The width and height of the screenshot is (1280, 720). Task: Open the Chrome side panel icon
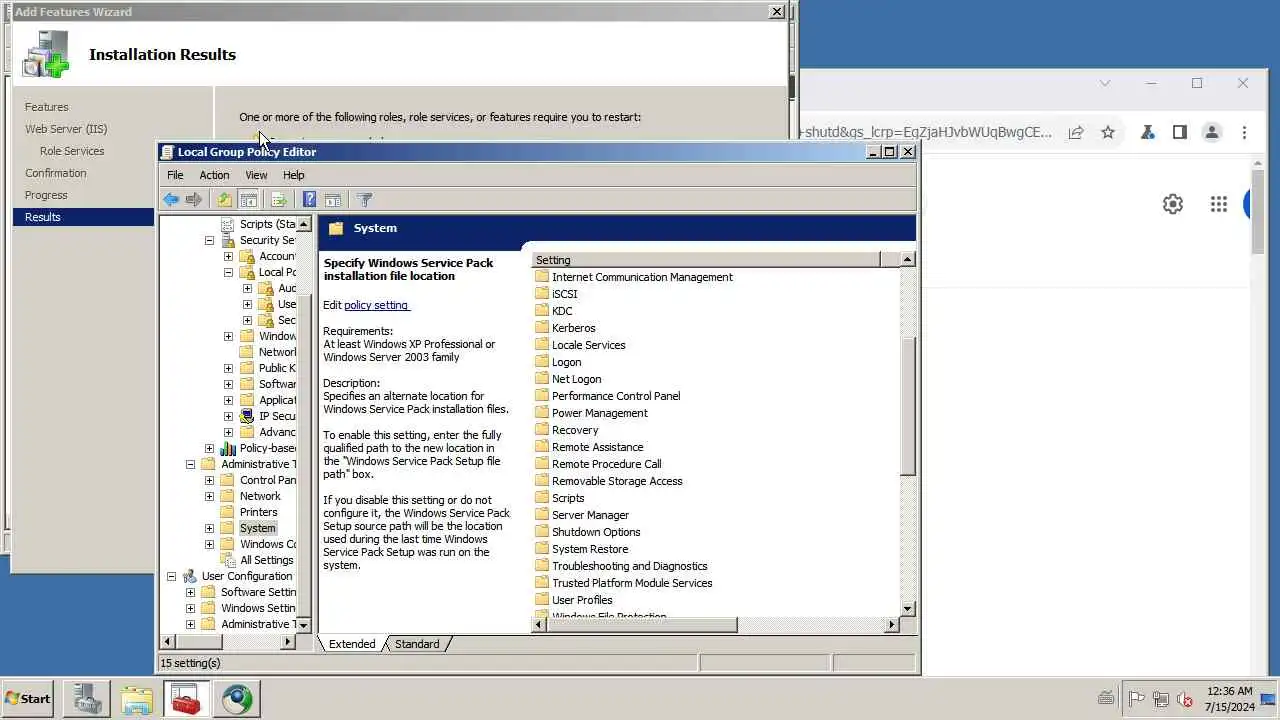(1180, 132)
